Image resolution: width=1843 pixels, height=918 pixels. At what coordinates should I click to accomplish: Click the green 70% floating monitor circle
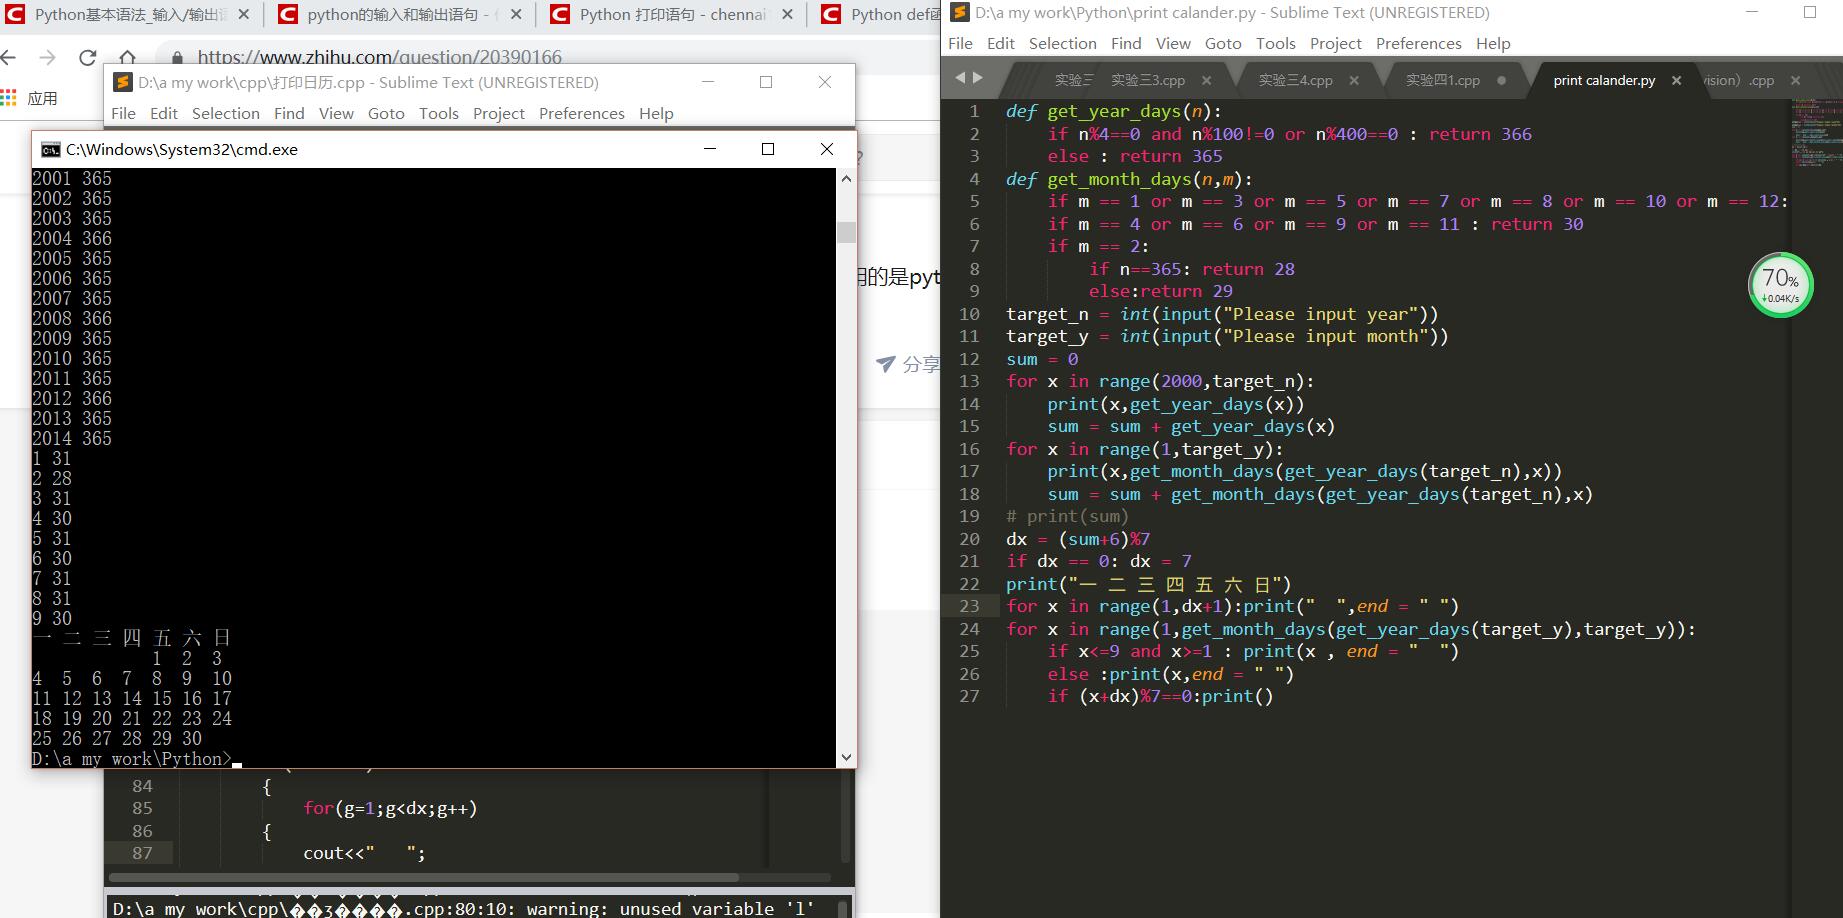(x=1780, y=285)
